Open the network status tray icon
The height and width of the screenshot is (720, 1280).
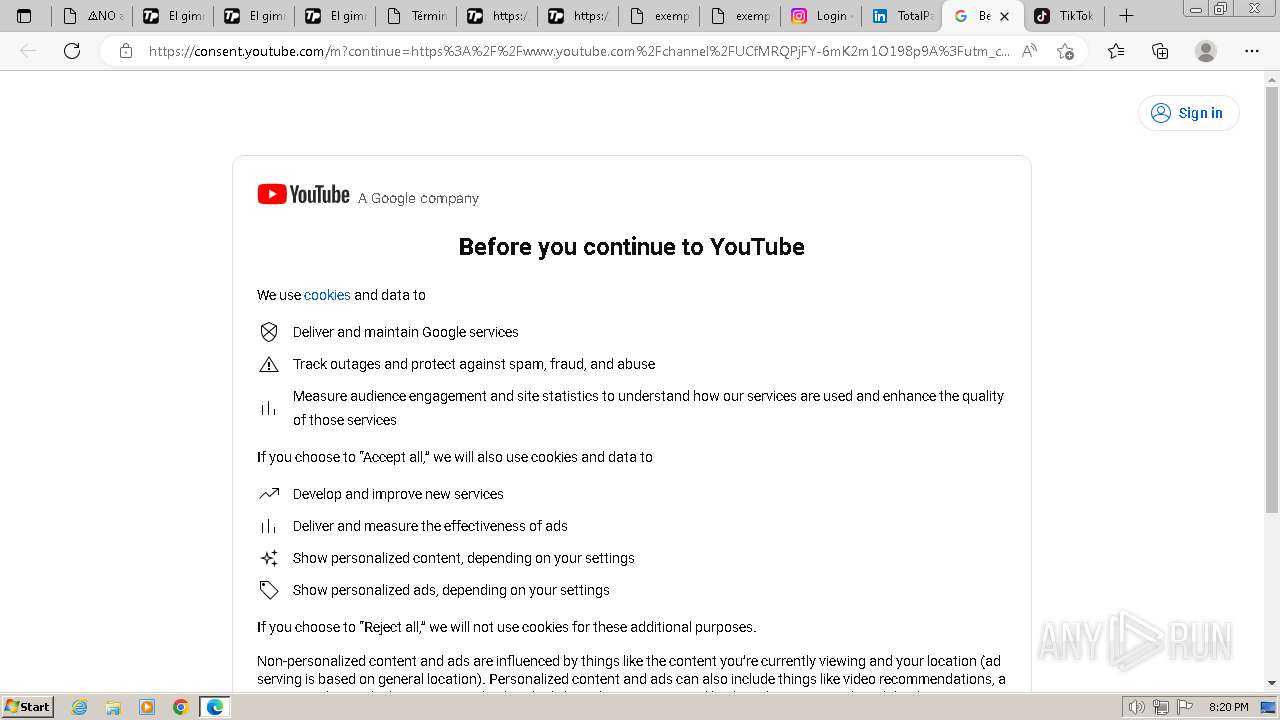tap(1161, 707)
